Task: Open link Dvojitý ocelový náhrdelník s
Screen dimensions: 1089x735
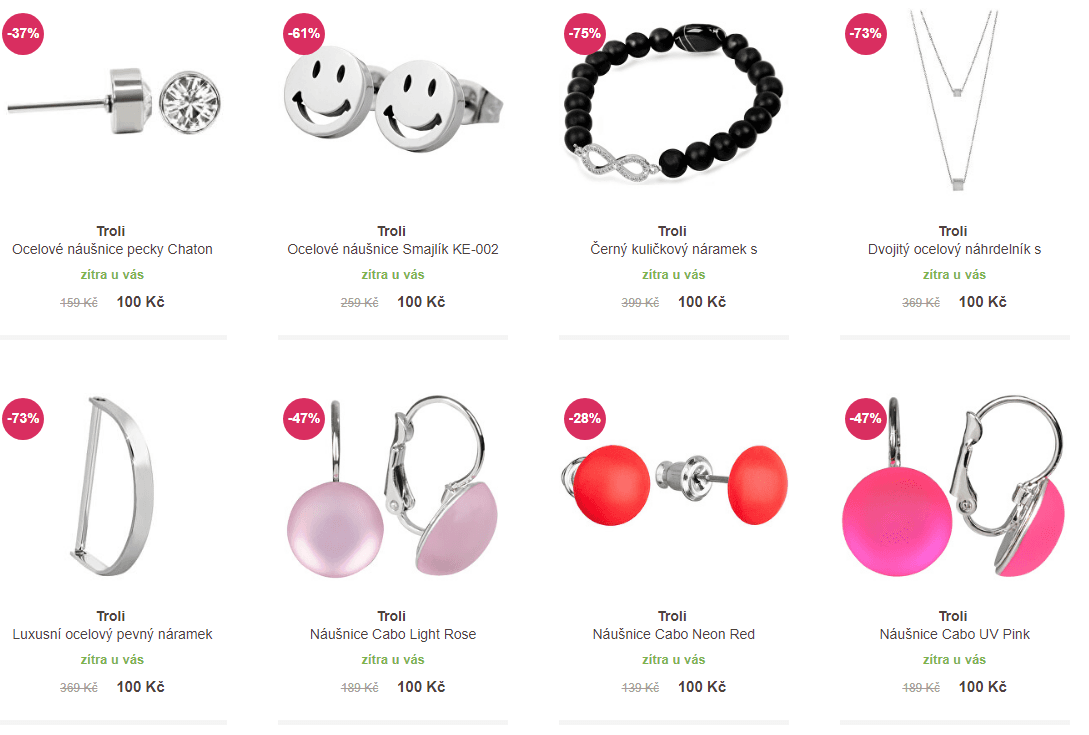Action: [954, 249]
